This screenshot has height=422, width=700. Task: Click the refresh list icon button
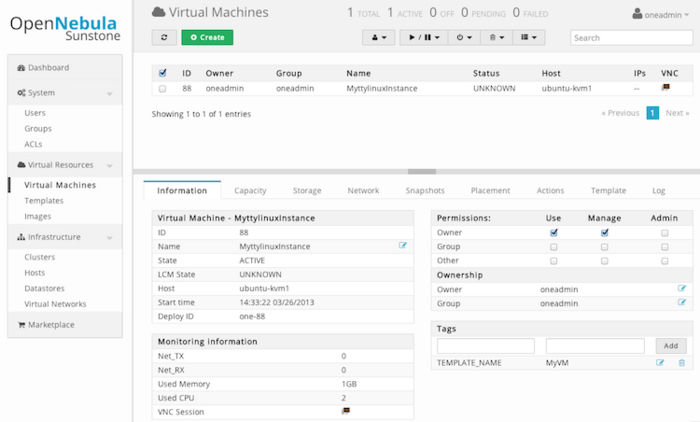point(163,37)
